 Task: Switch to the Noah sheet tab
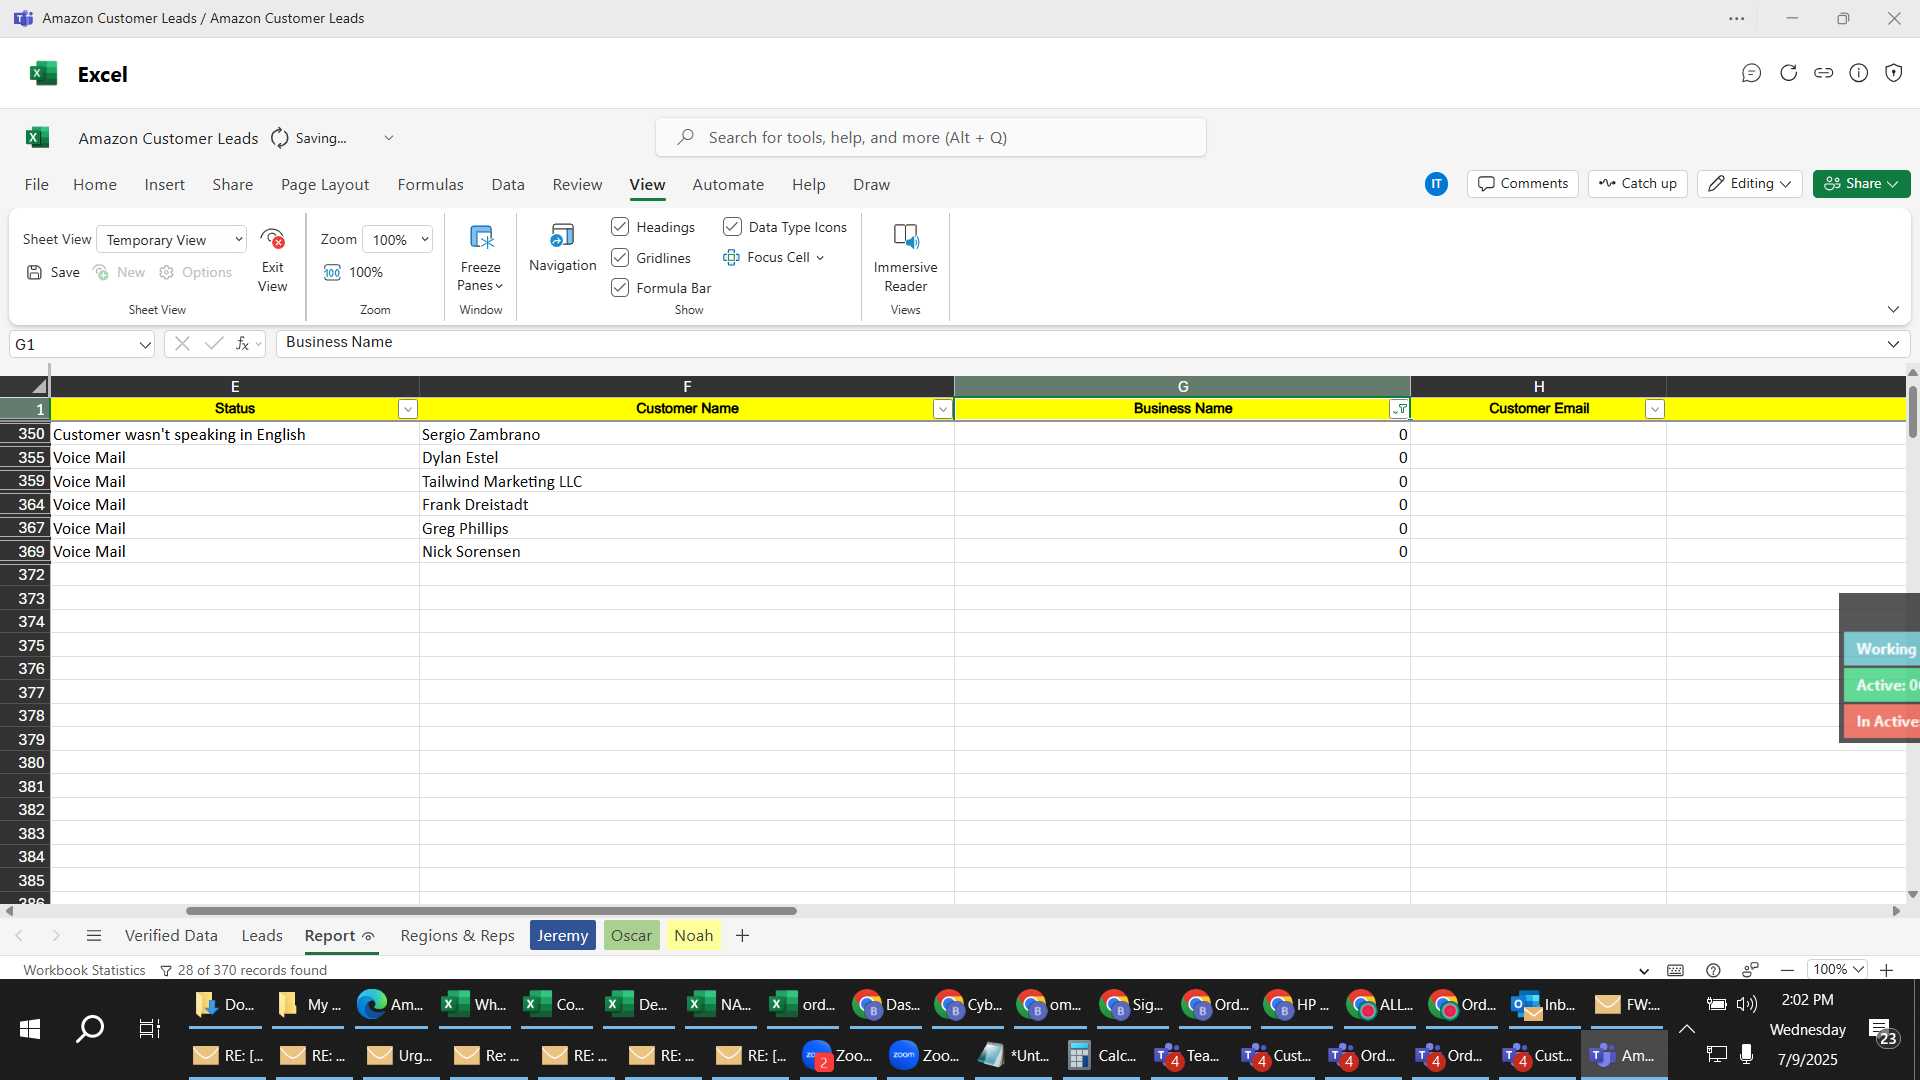[x=693, y=936]
